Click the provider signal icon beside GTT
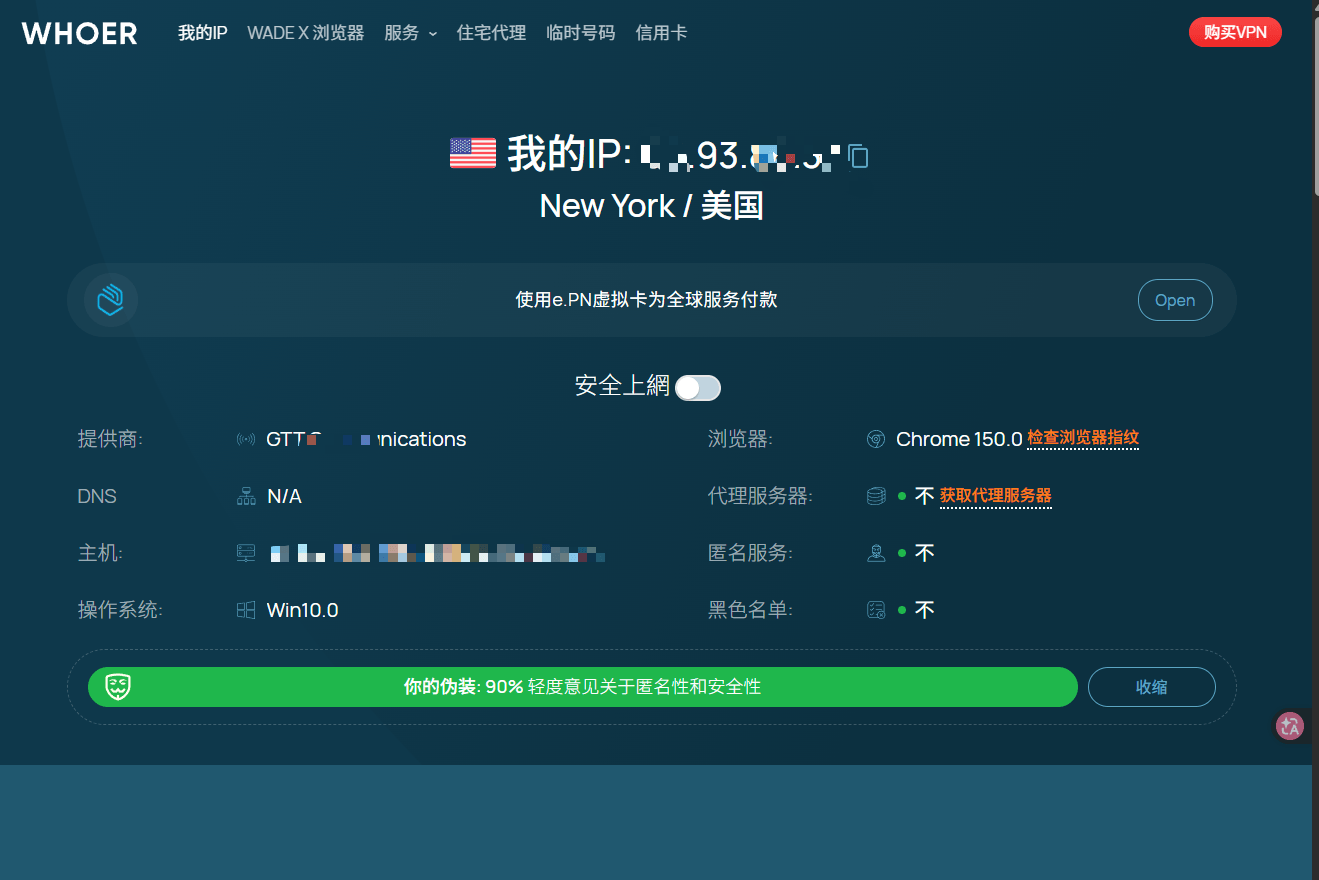The width and height of the screenshot is (1319, 880). (x=245, y=440)
